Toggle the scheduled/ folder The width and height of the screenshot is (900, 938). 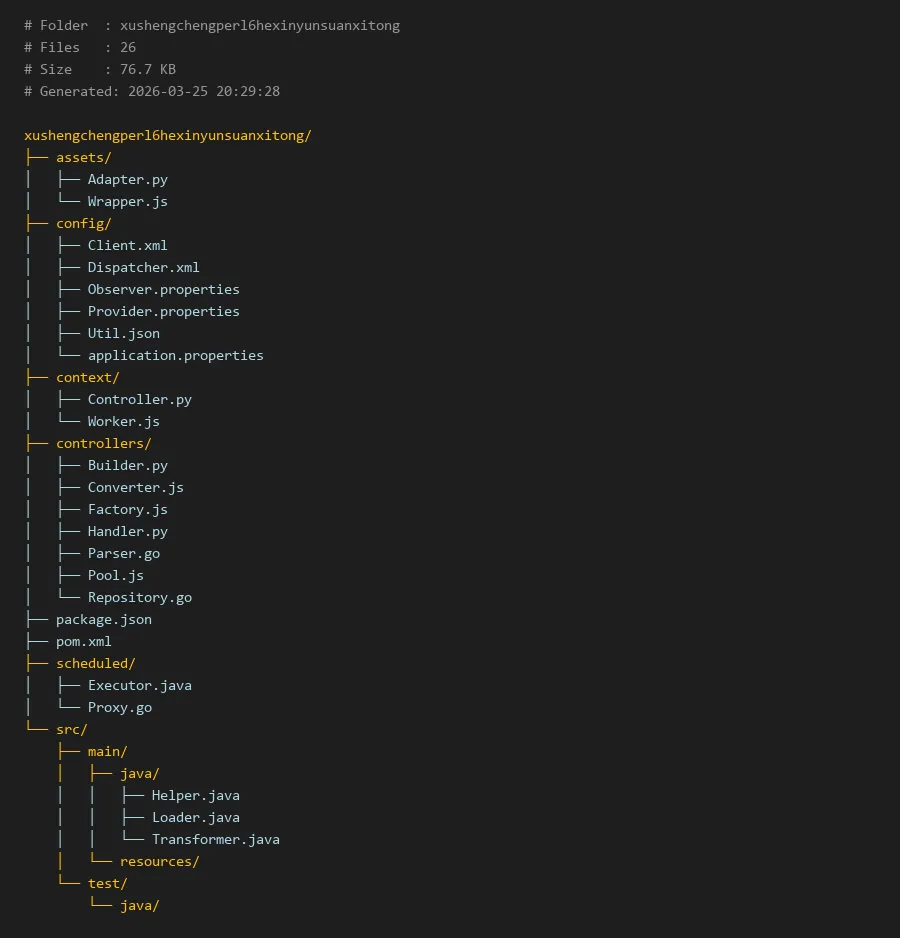point(95,664)
